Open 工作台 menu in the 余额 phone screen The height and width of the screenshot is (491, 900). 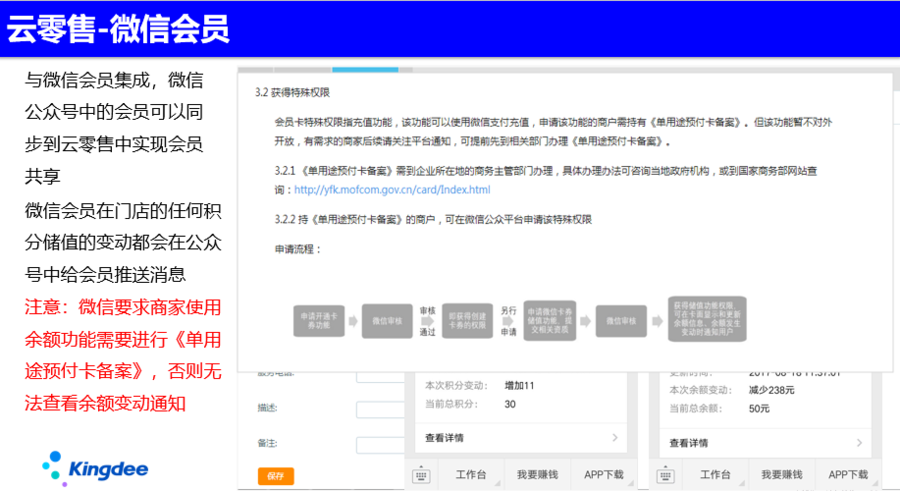[715, 475]
